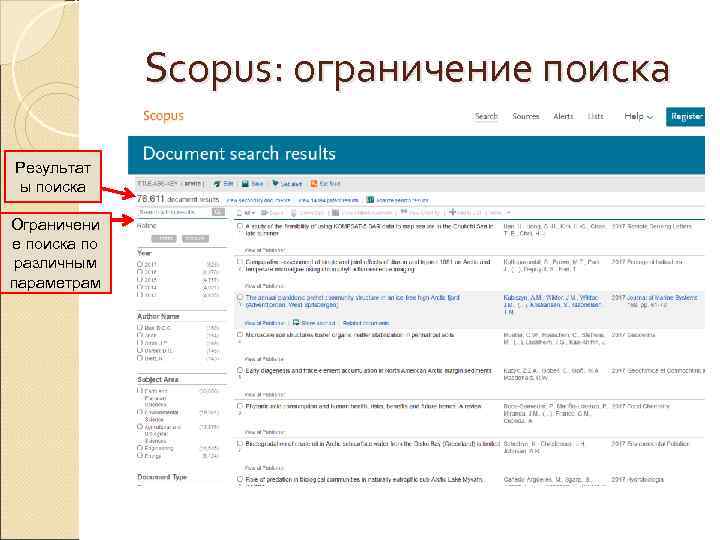Tick the Energy subject area checkbox

pyautogui.click(x=140, y=456)
